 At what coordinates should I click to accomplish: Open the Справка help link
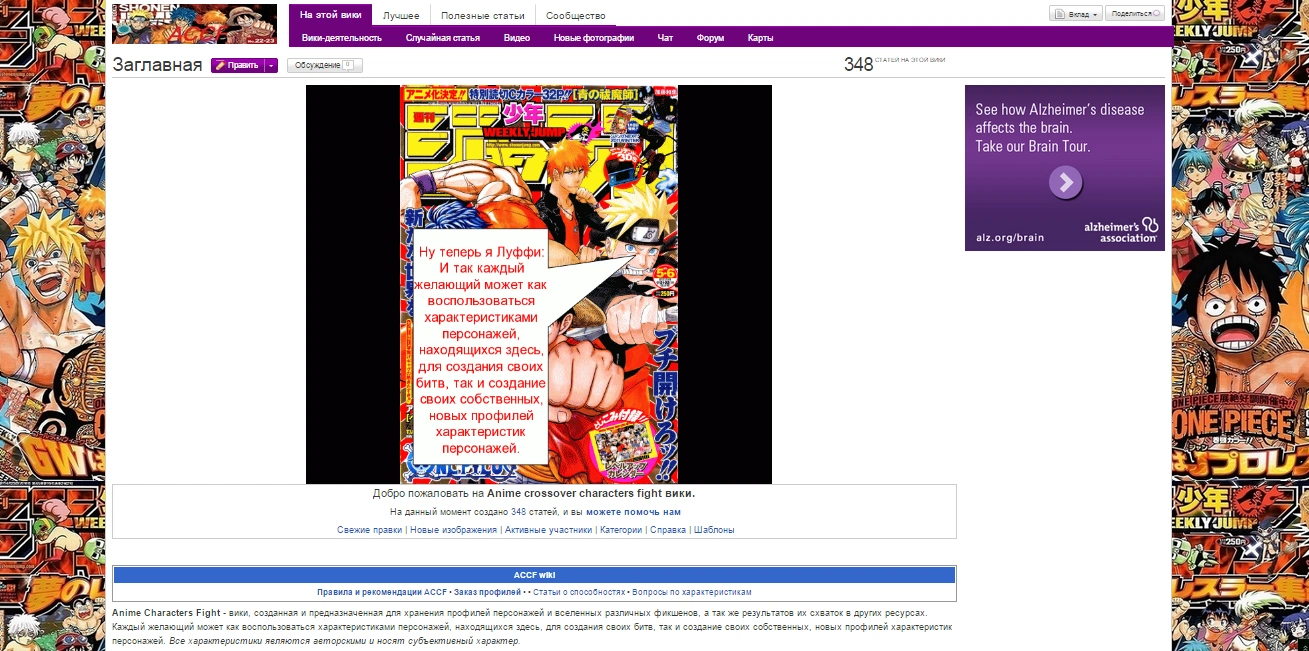click(x=668, y=530)
